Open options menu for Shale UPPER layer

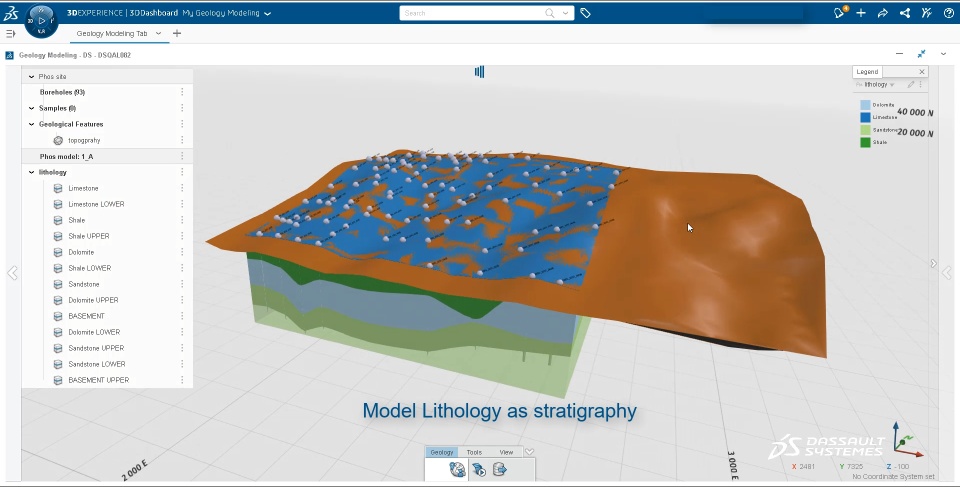pos(182,236)
